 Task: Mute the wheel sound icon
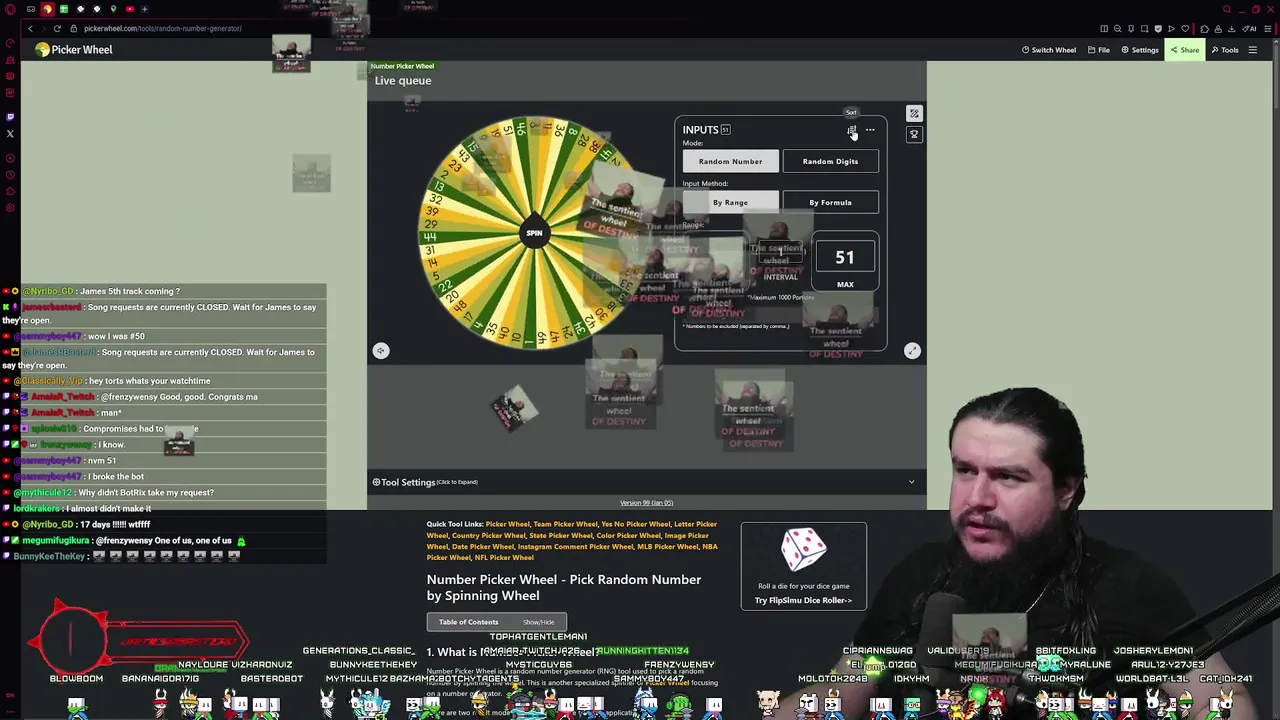point(381,350)
